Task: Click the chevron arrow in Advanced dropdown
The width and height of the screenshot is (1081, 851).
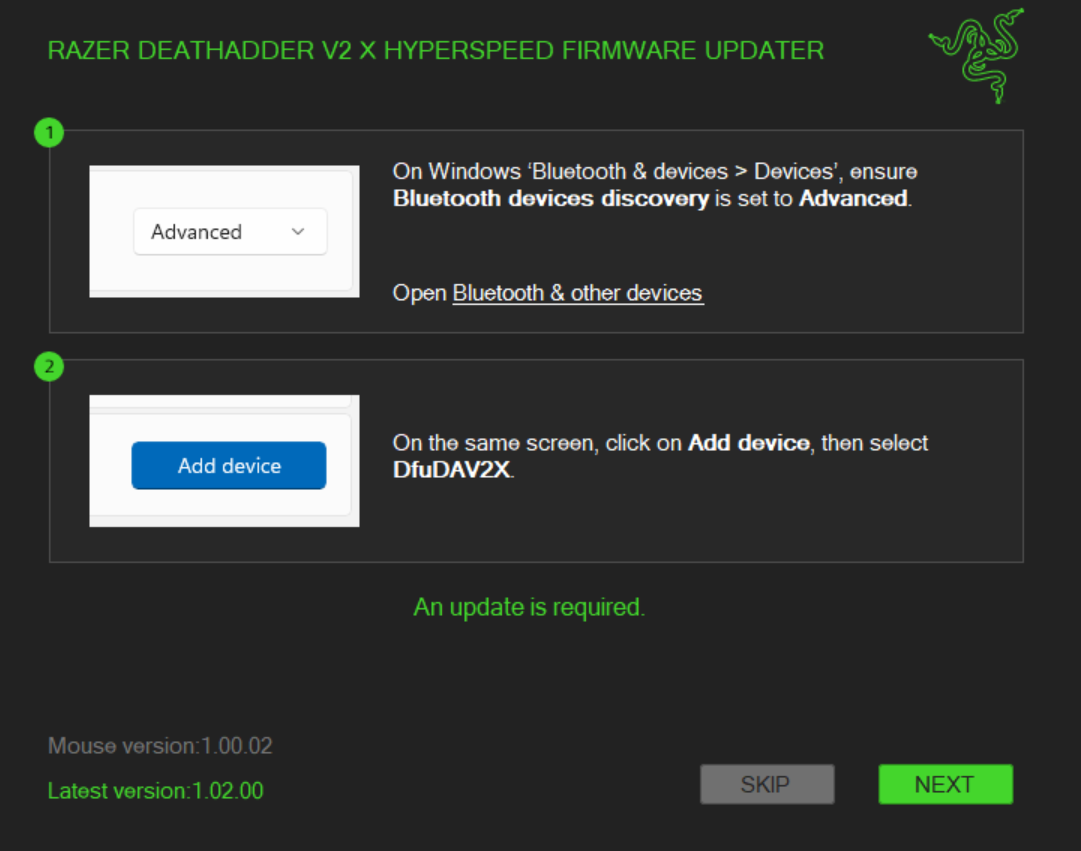Action: click(297, 232)
